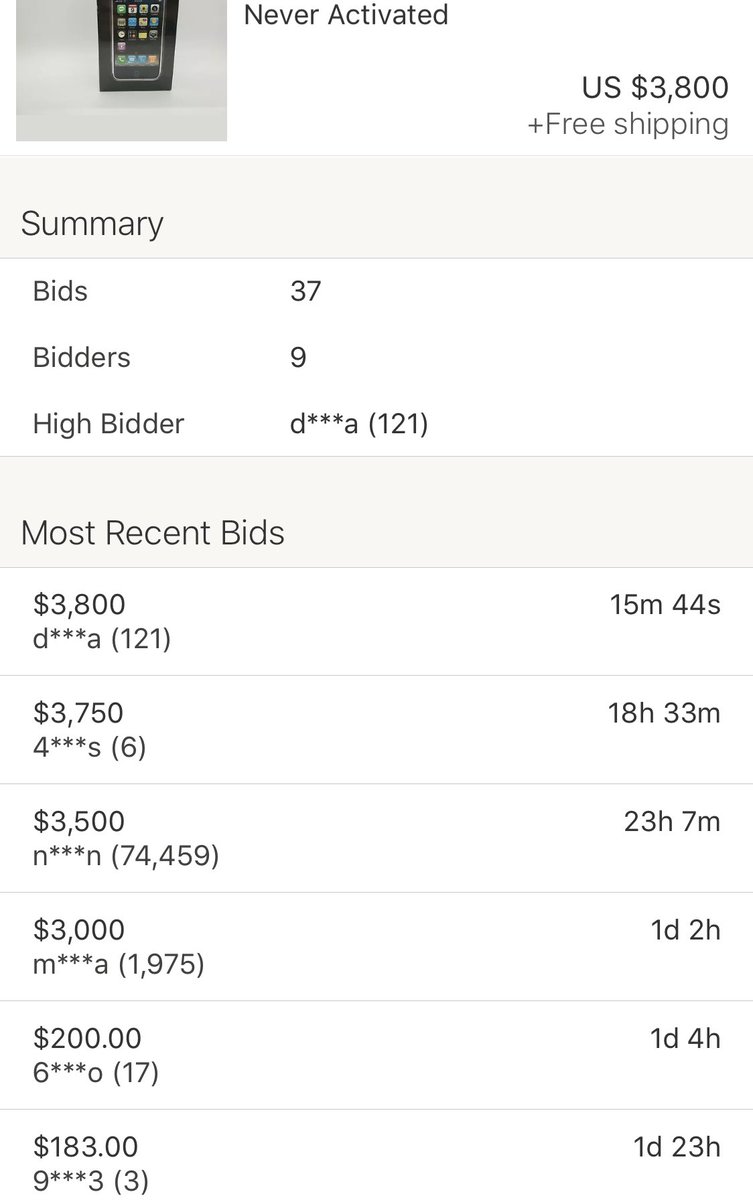Tap the Most Recent Bids header

pos(152,532)
